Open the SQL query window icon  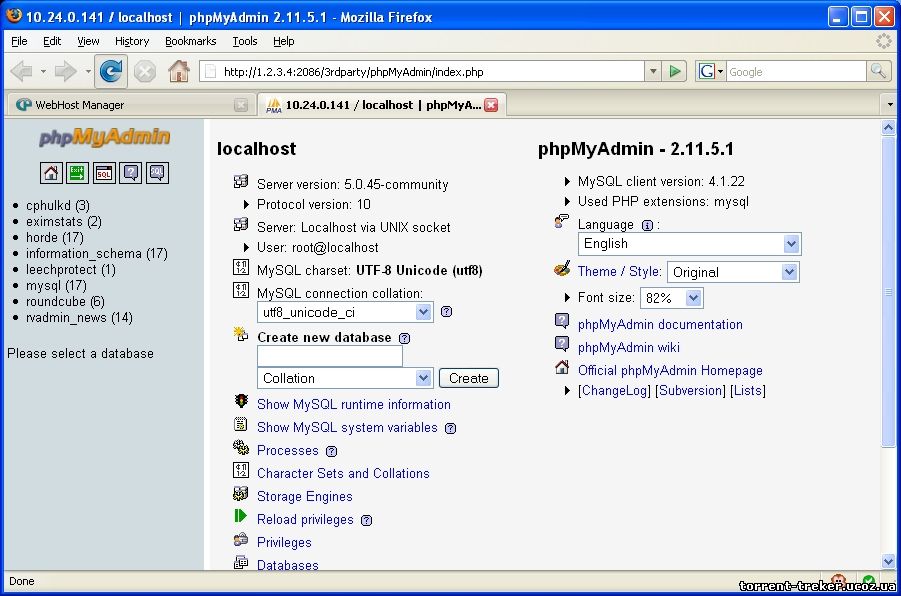(104, 172)
